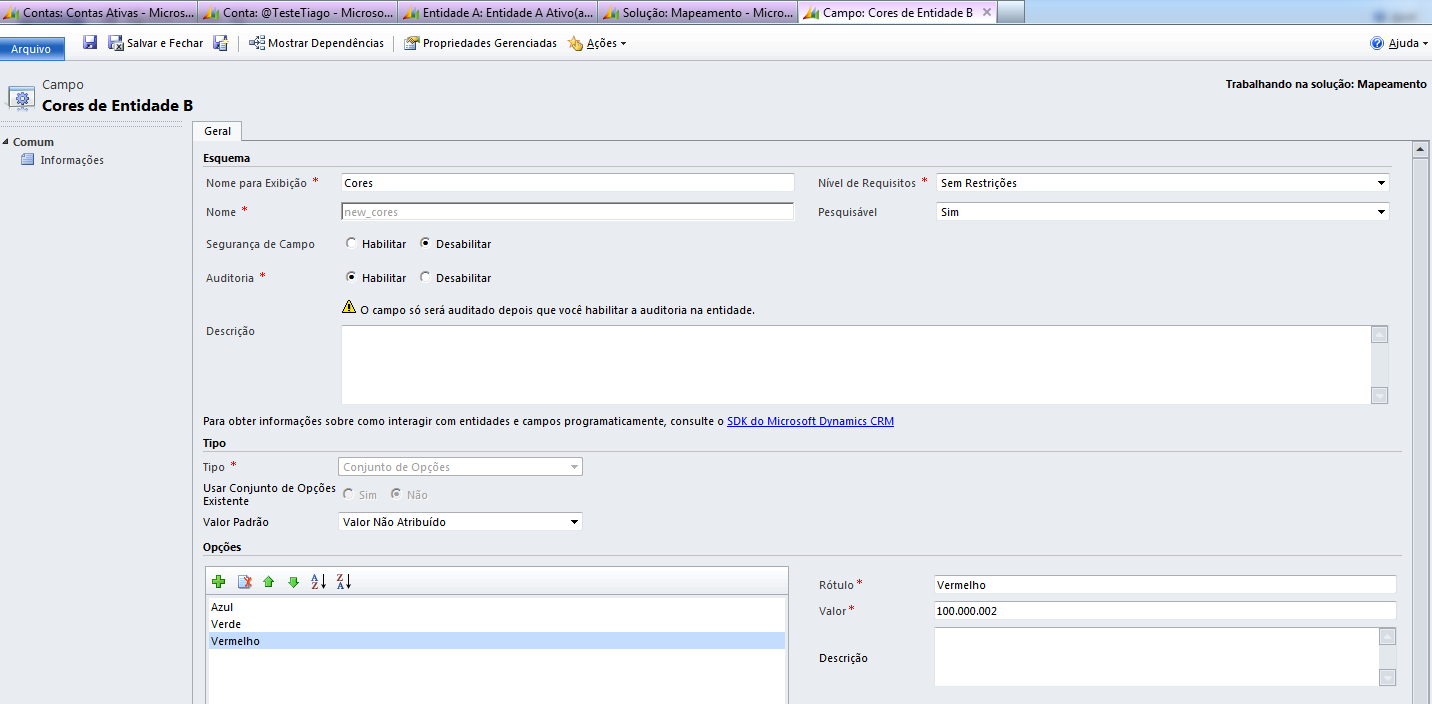The width and height of the screenshot is (1432, 704).
Task: Click the Salvar e Fechar button
Action: (x=155, y=43)
